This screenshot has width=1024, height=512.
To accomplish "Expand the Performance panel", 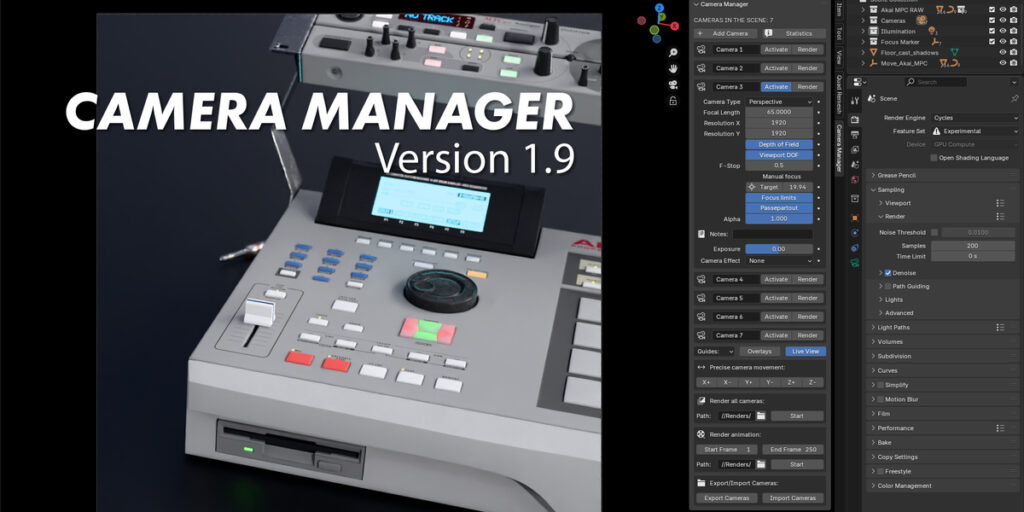I will 942,428.
